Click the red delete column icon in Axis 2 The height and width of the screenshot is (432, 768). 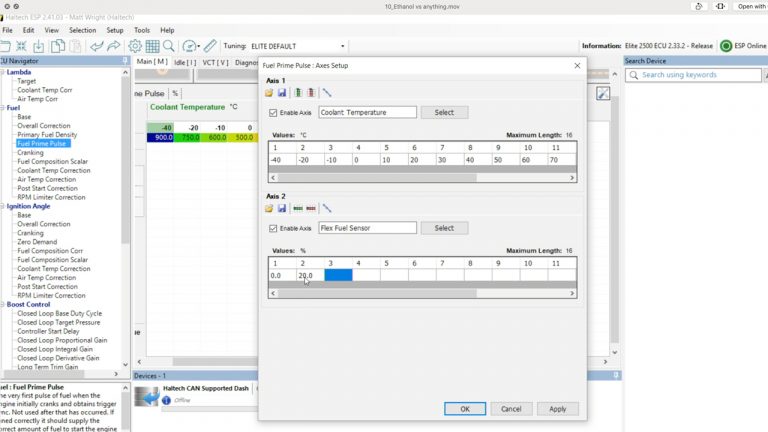(x=311, y=208)
